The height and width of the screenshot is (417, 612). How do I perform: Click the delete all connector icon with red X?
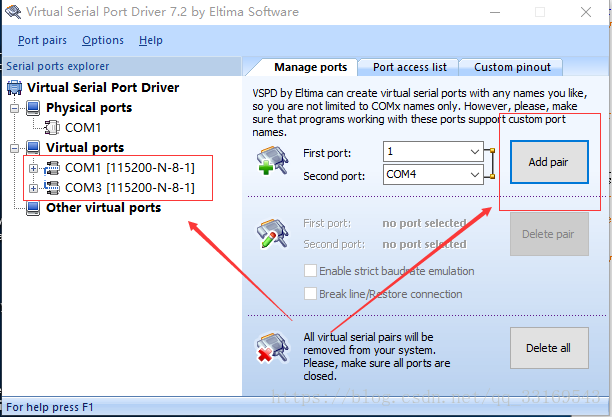pyautogui.click(x=272, y=348)
